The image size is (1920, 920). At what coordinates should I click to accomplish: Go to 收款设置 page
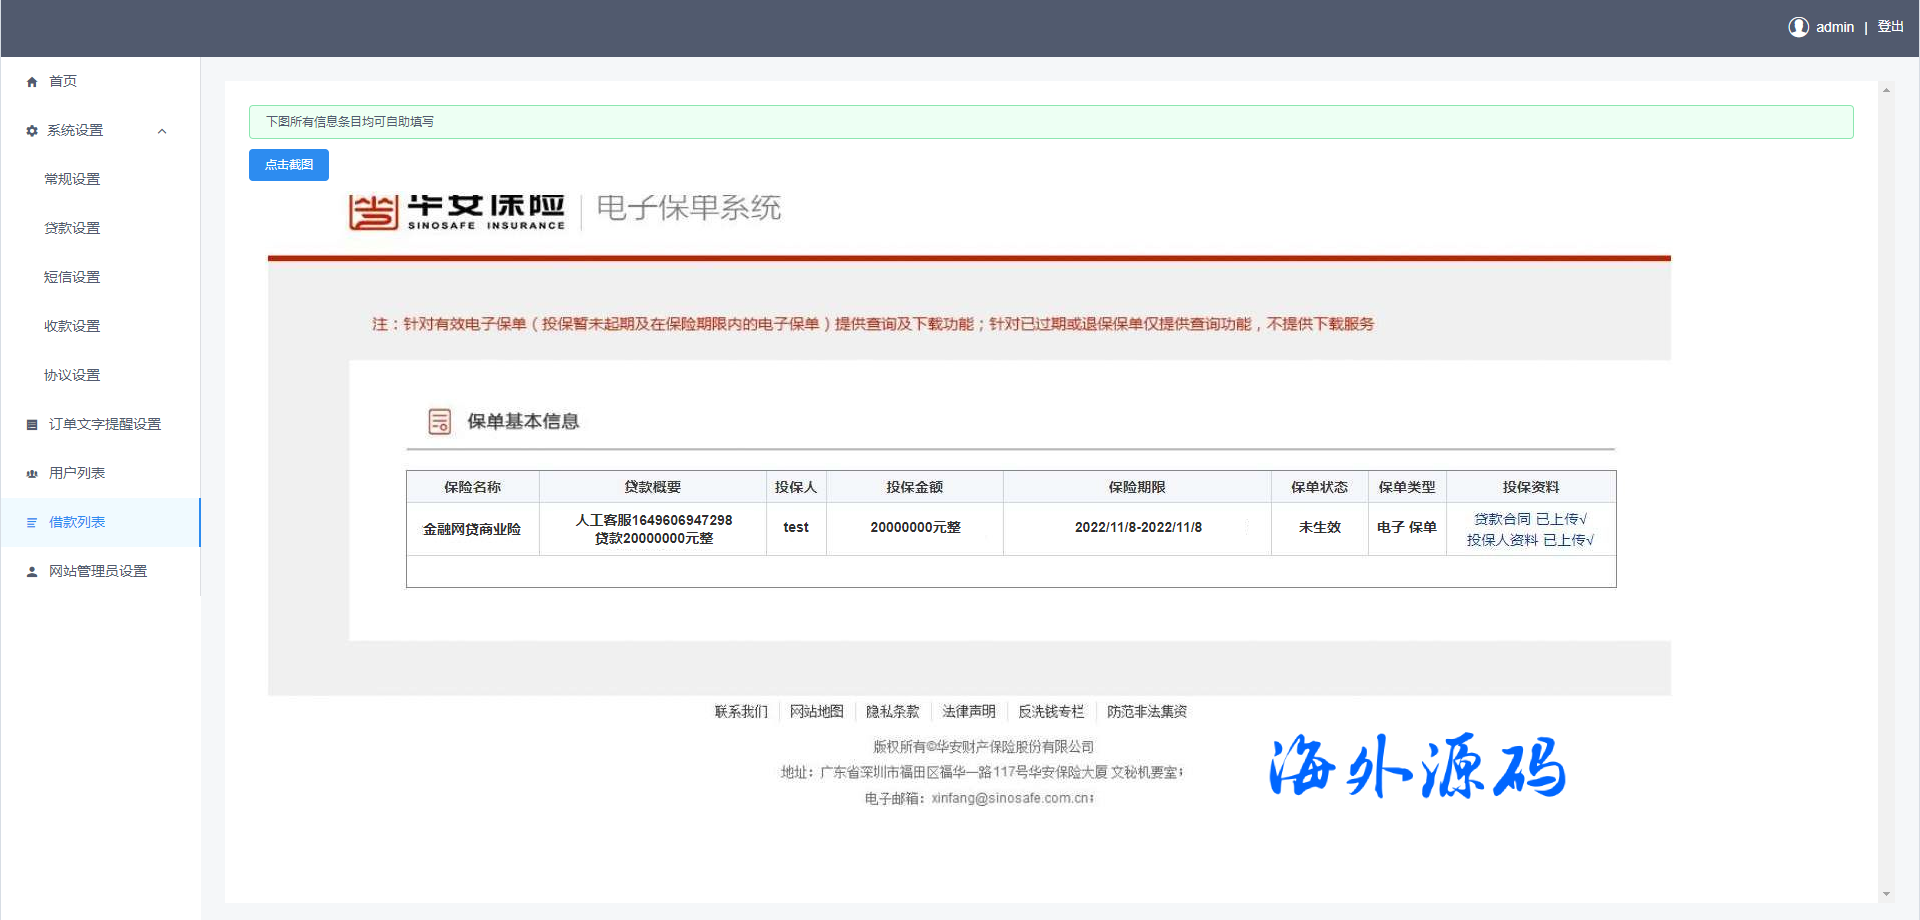click(x=72, y=326)
